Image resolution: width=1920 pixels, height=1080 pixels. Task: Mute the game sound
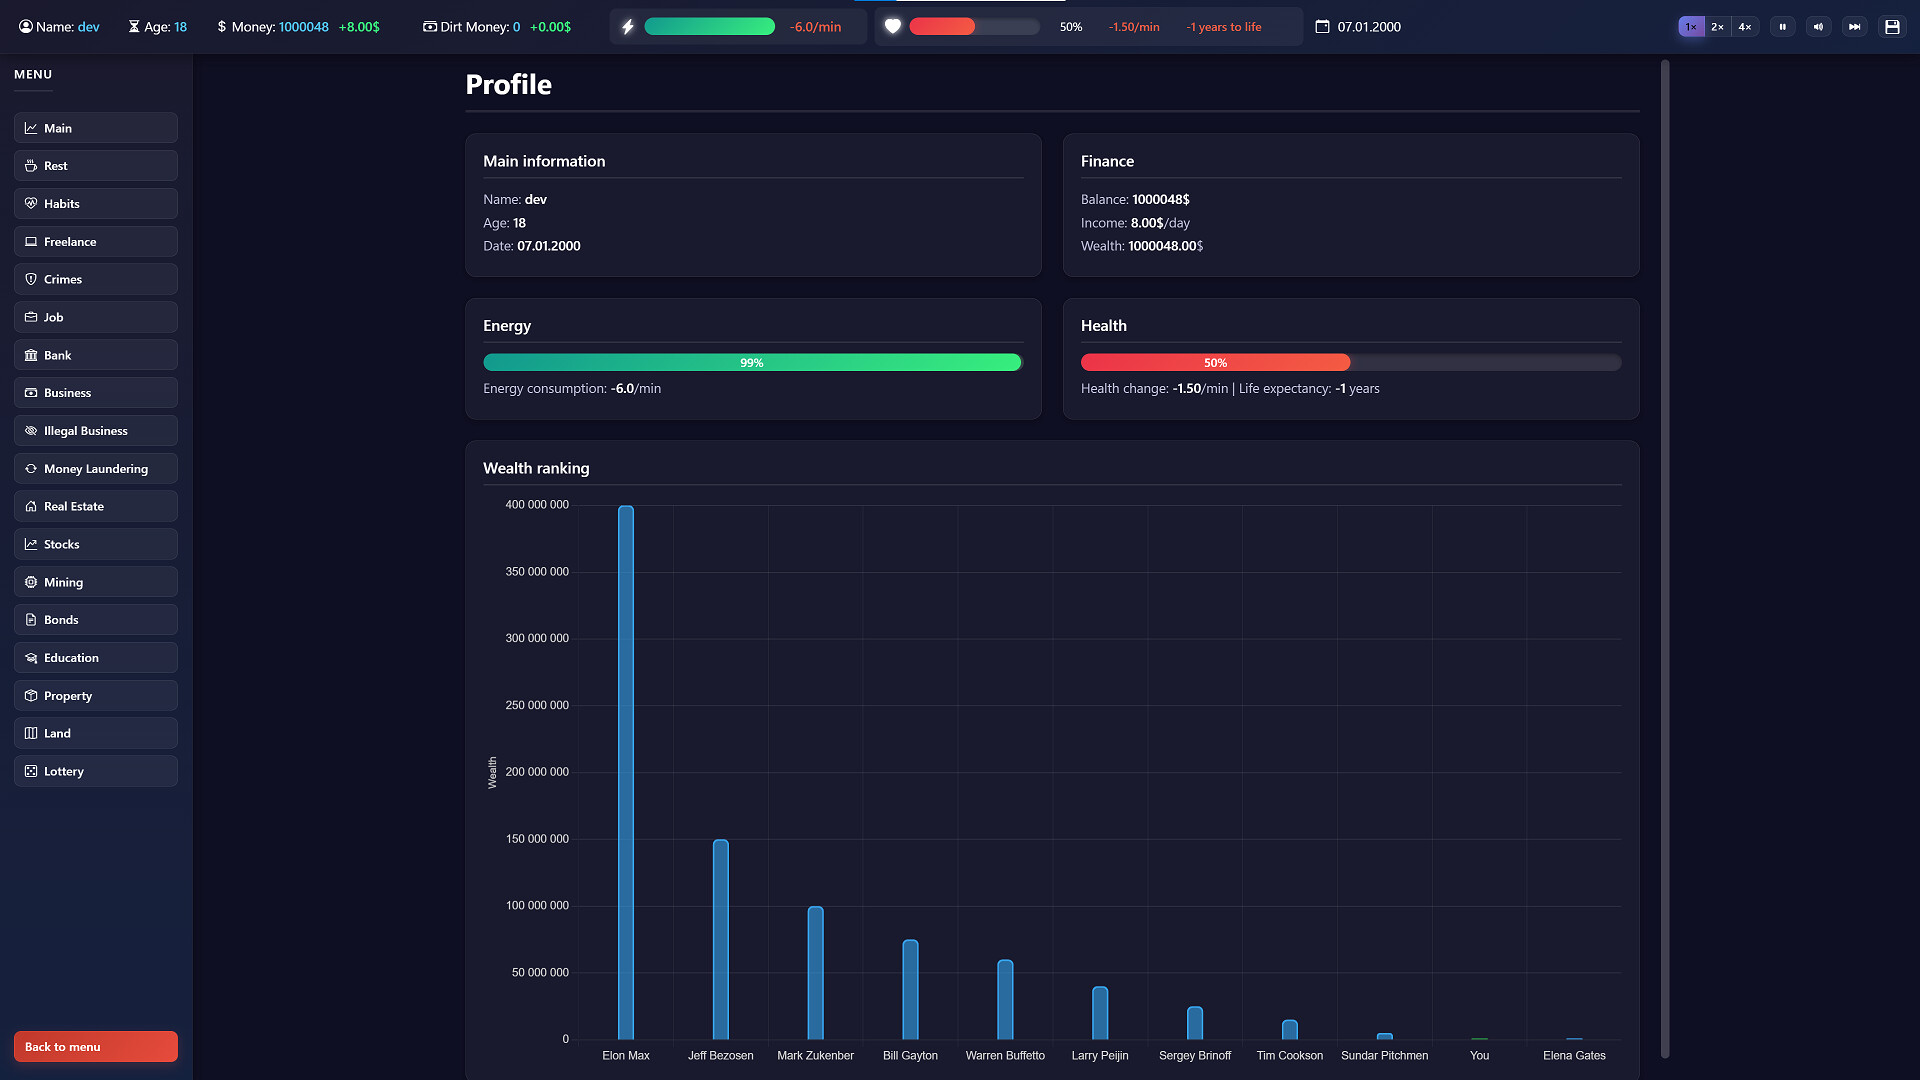pos(1818,27)
